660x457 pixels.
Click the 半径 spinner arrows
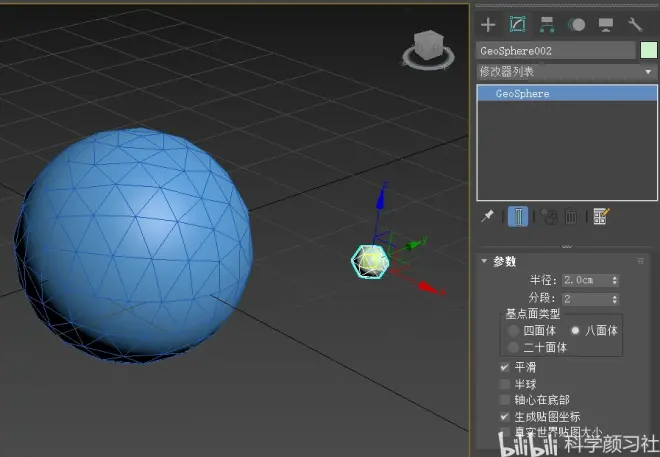point(615,280)
